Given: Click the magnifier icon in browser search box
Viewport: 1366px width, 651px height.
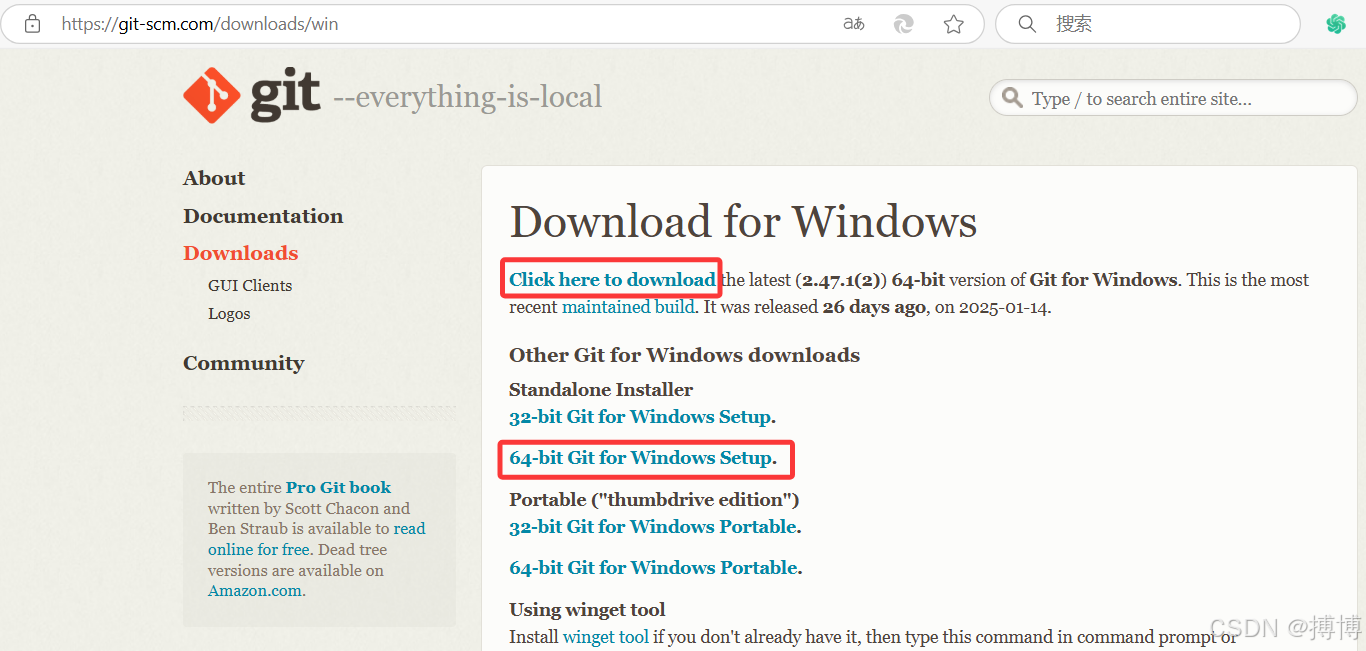Looking at the screenshot, I should [1027, 24].
